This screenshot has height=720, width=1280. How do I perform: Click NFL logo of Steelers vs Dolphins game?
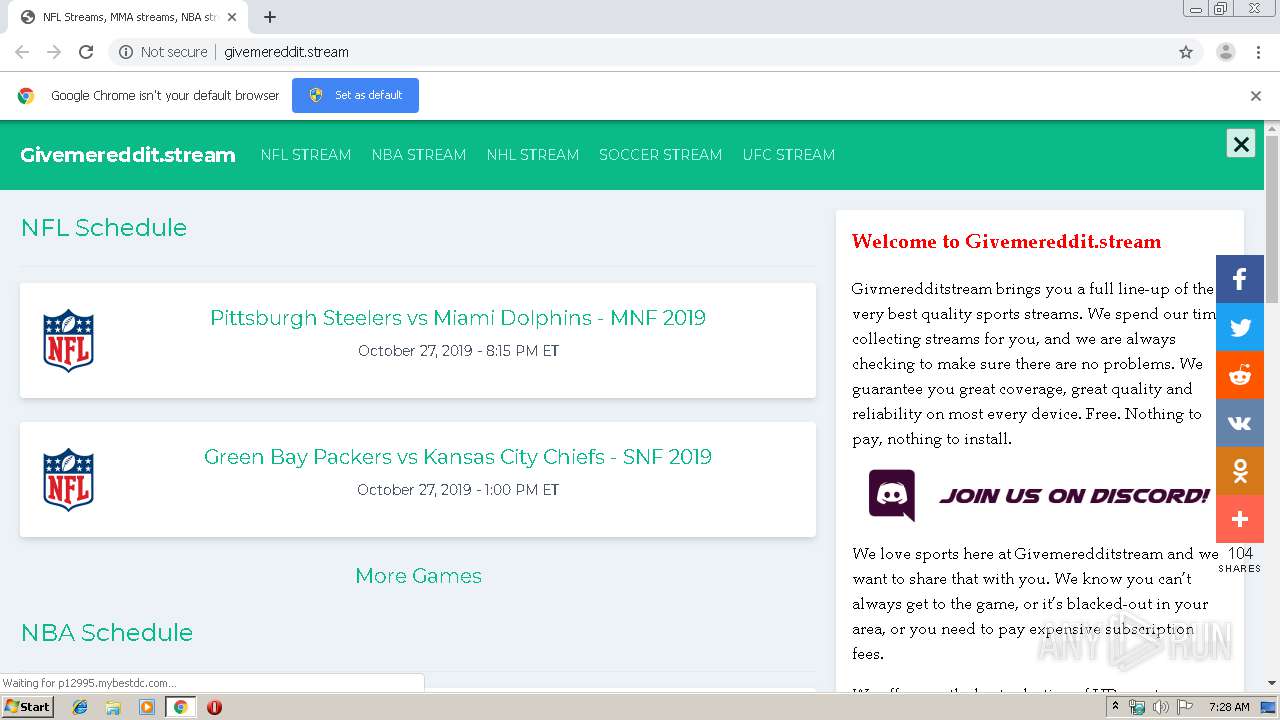click(68, 341)
